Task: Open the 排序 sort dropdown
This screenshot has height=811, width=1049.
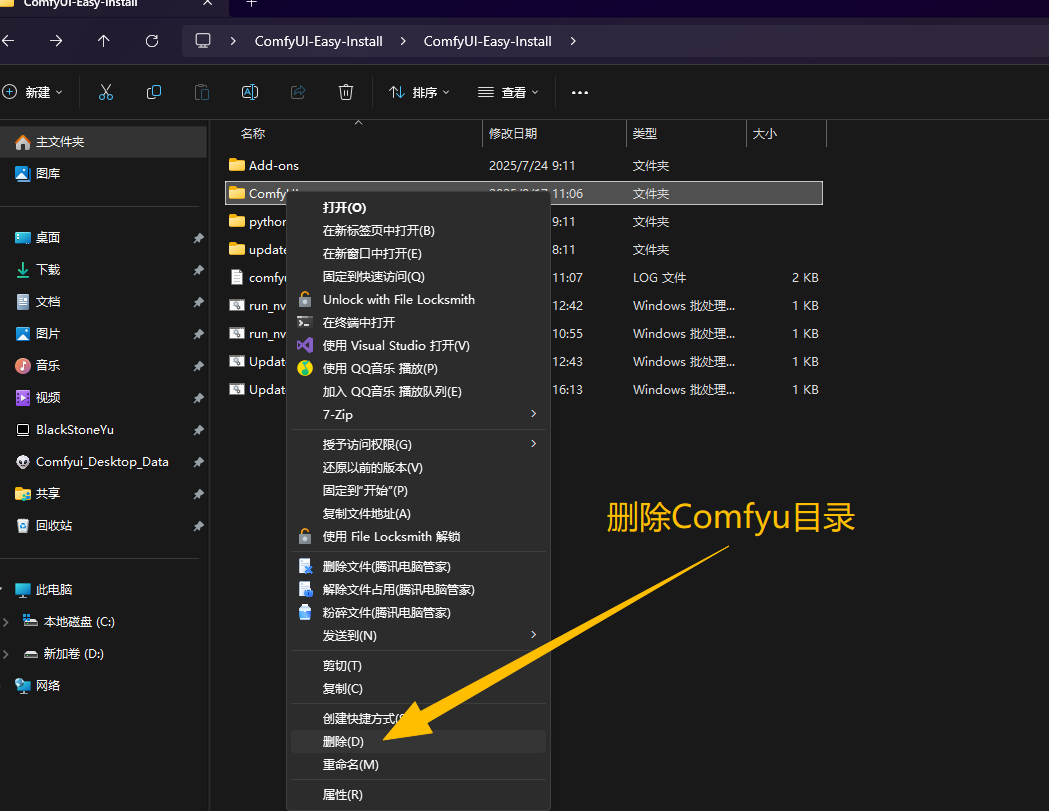Action: click(x=419, y=92)
